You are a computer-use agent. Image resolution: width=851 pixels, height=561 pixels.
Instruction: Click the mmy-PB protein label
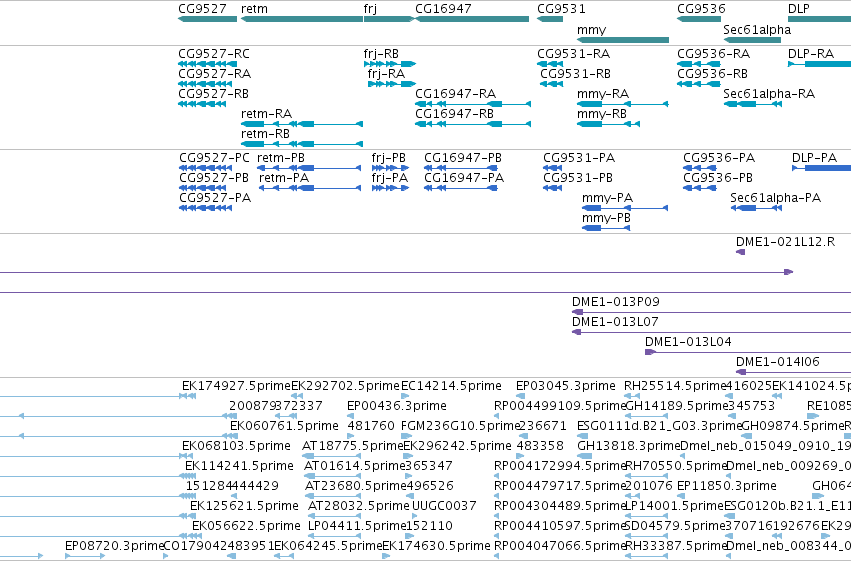tap(606, 218)
